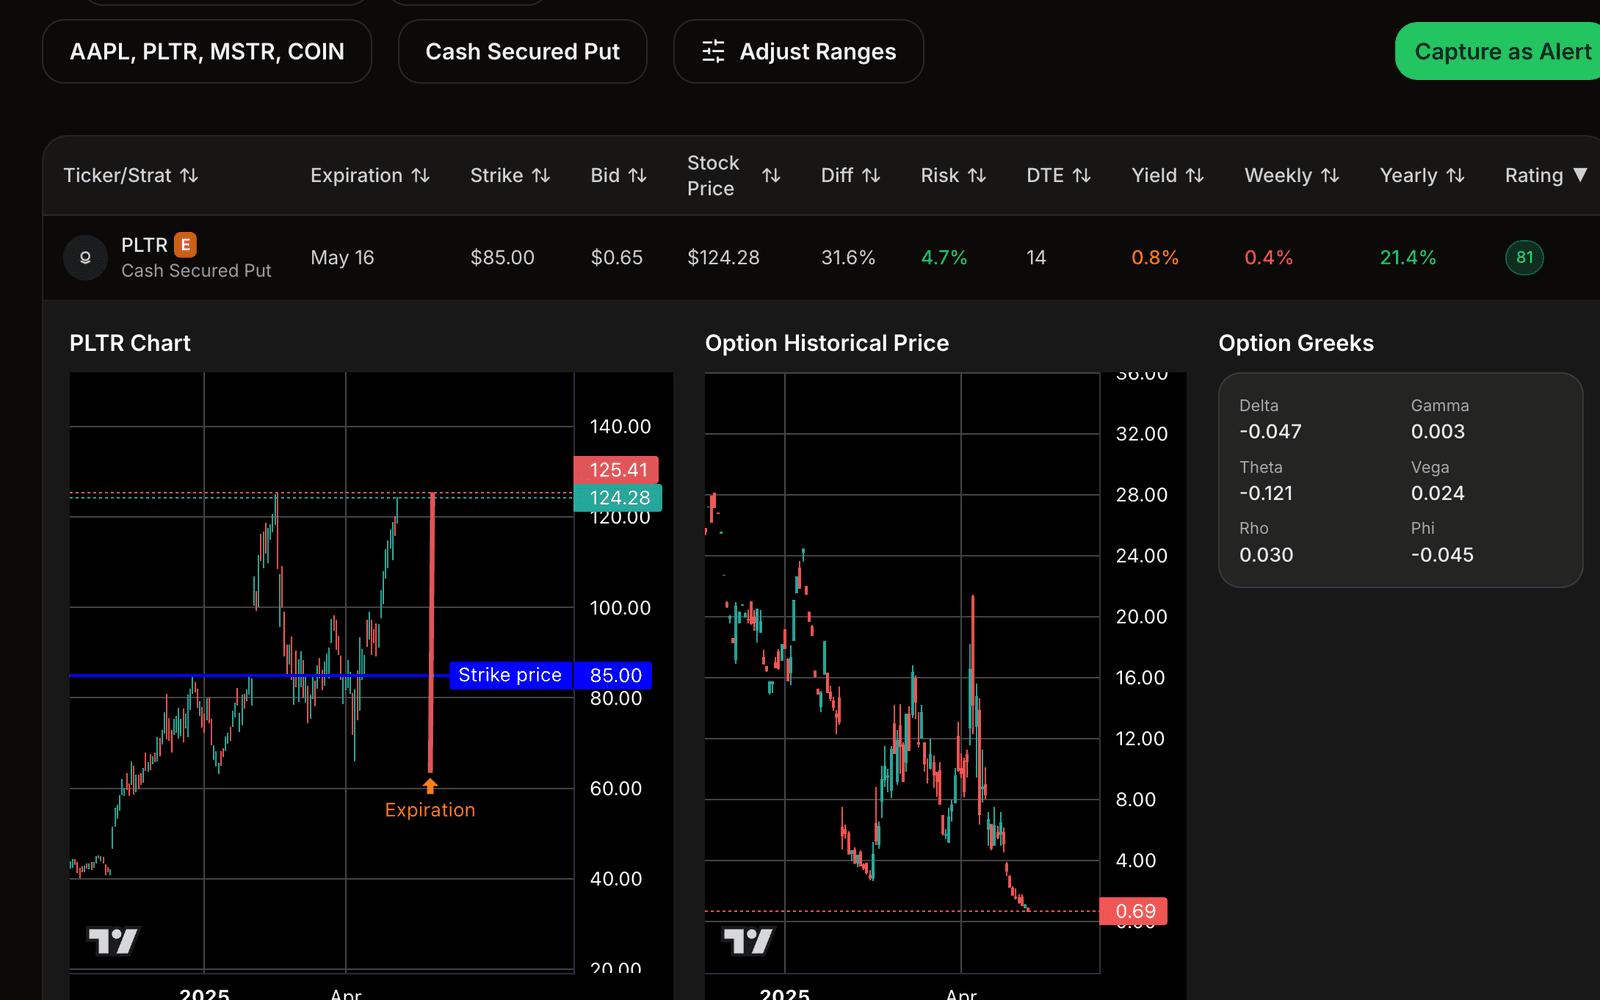Open TradingView logo on PLTR Chart
Viewport: 1600px width, 1000px height.
click(x=113, y=941)
